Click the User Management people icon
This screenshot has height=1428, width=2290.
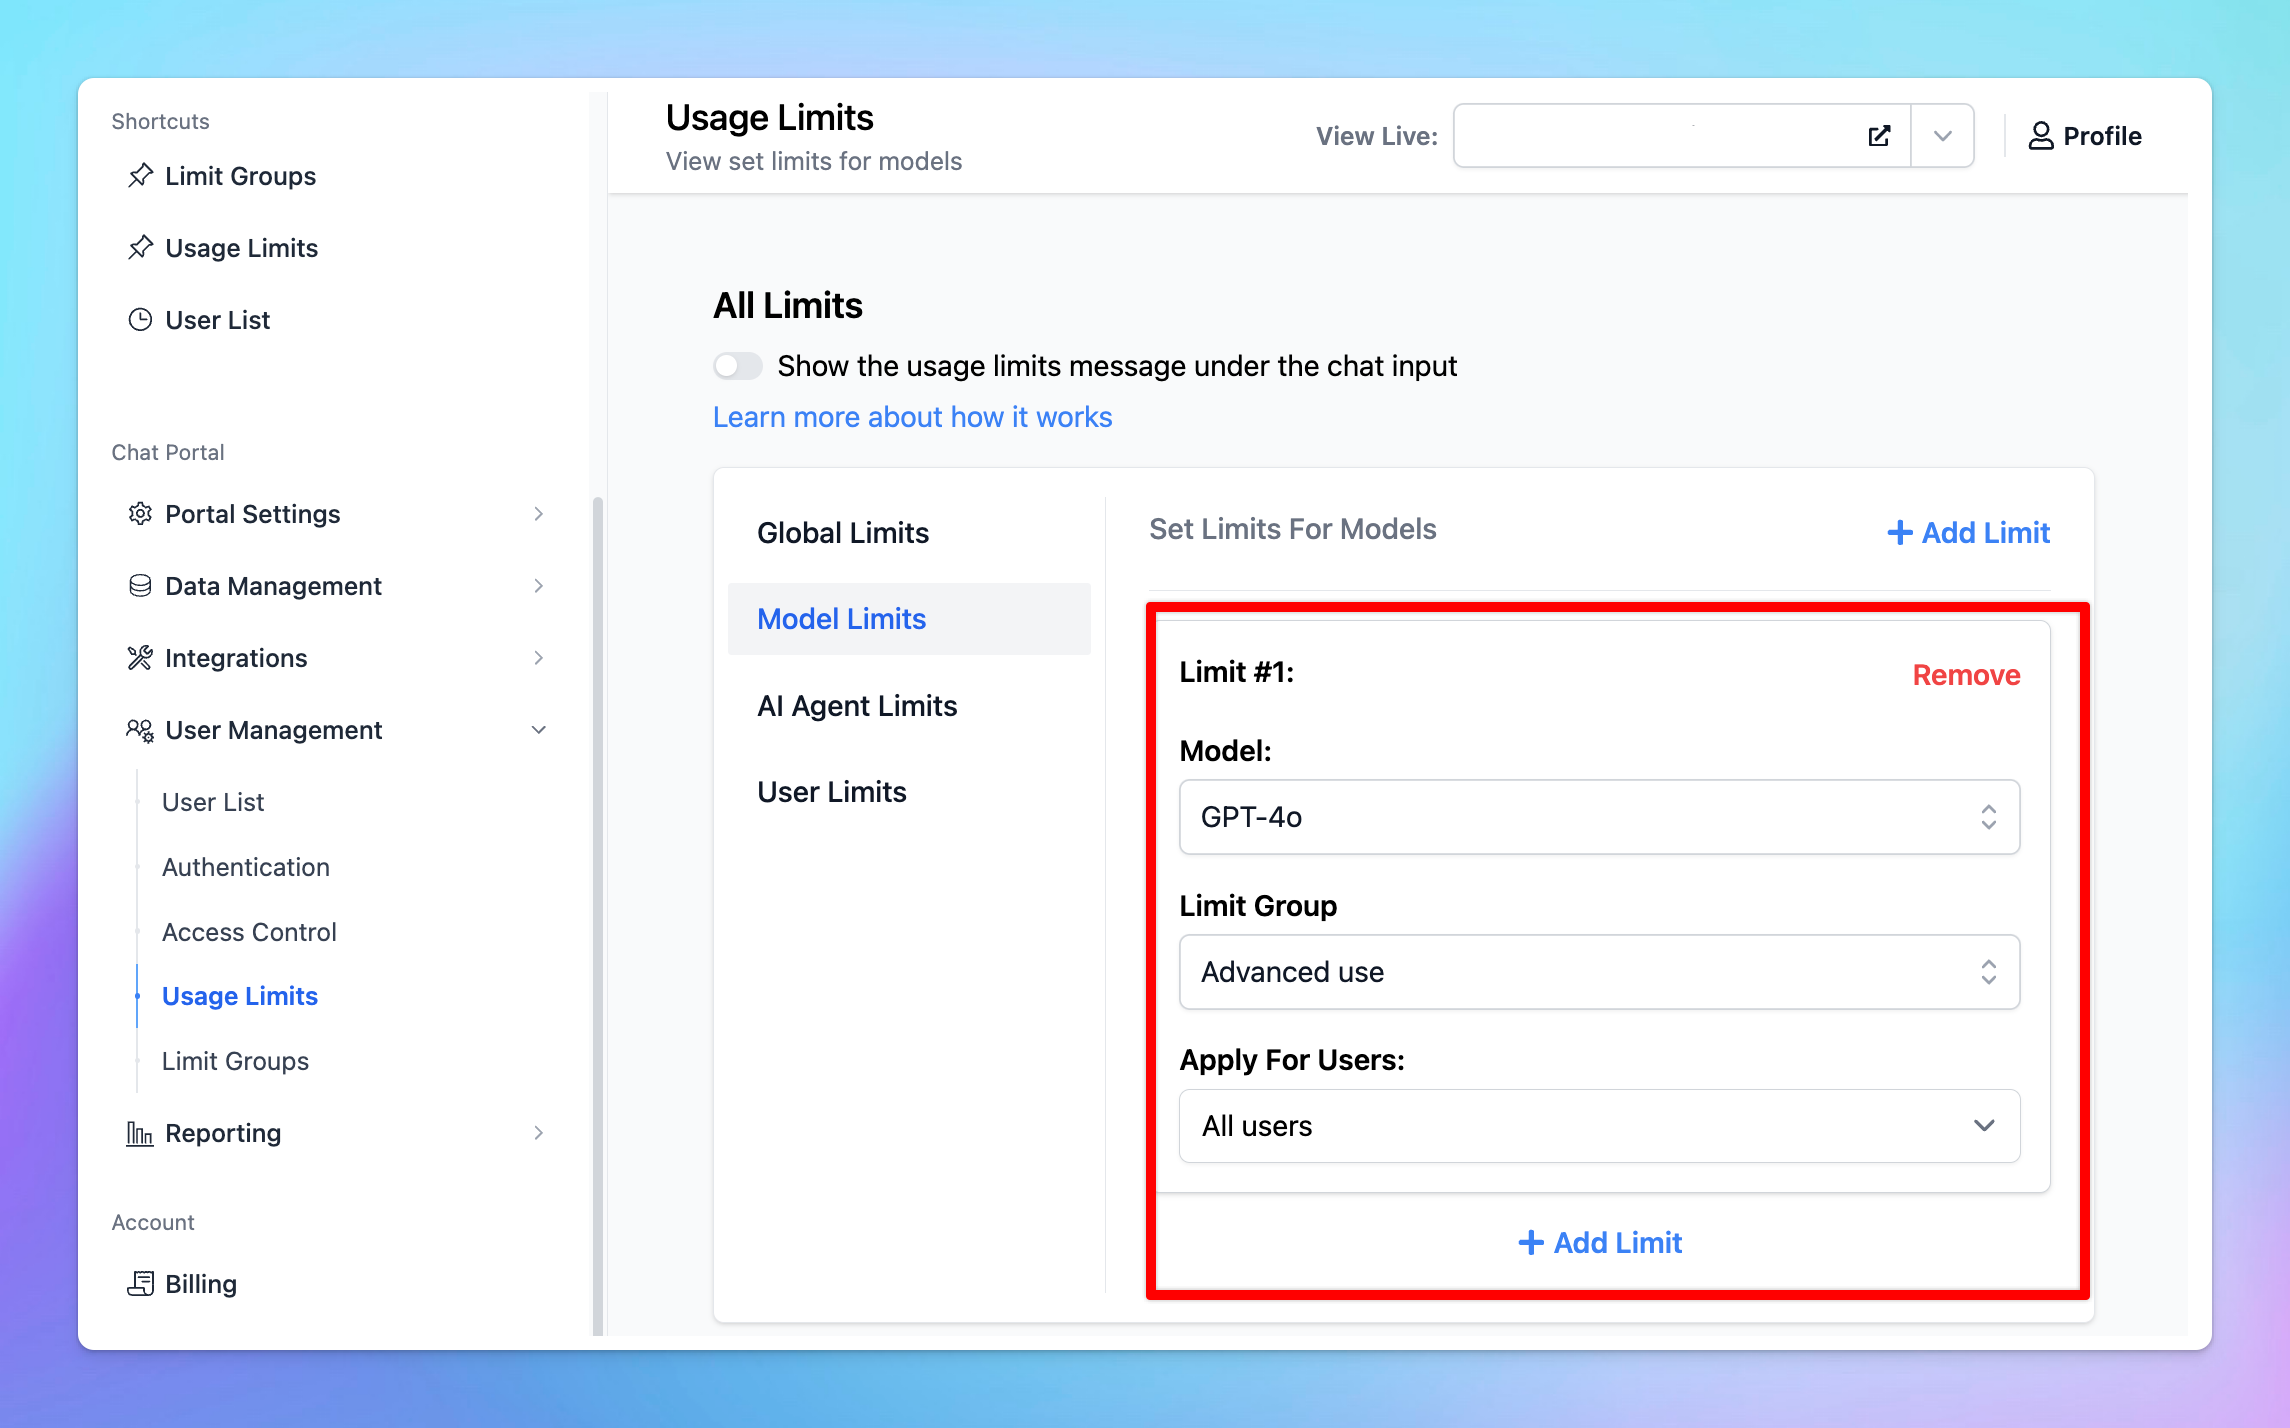pos(138,730)
